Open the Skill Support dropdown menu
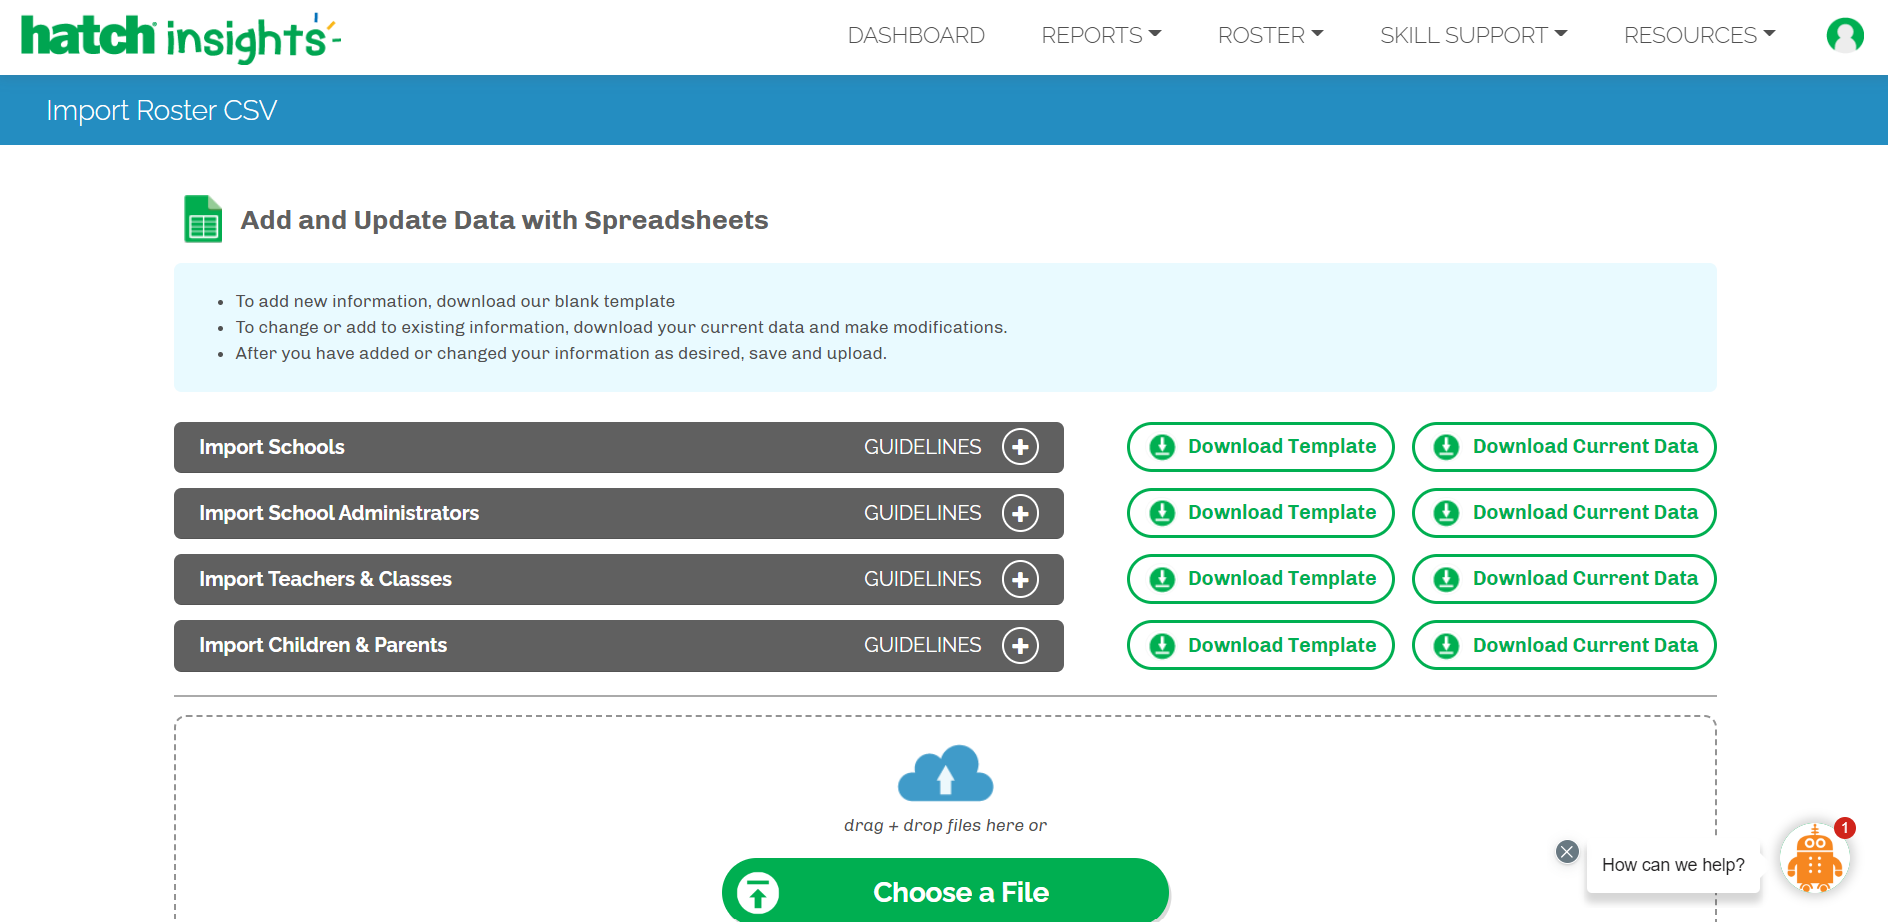The height and width of the screenshot is (922, 1888). point(1473,36)
